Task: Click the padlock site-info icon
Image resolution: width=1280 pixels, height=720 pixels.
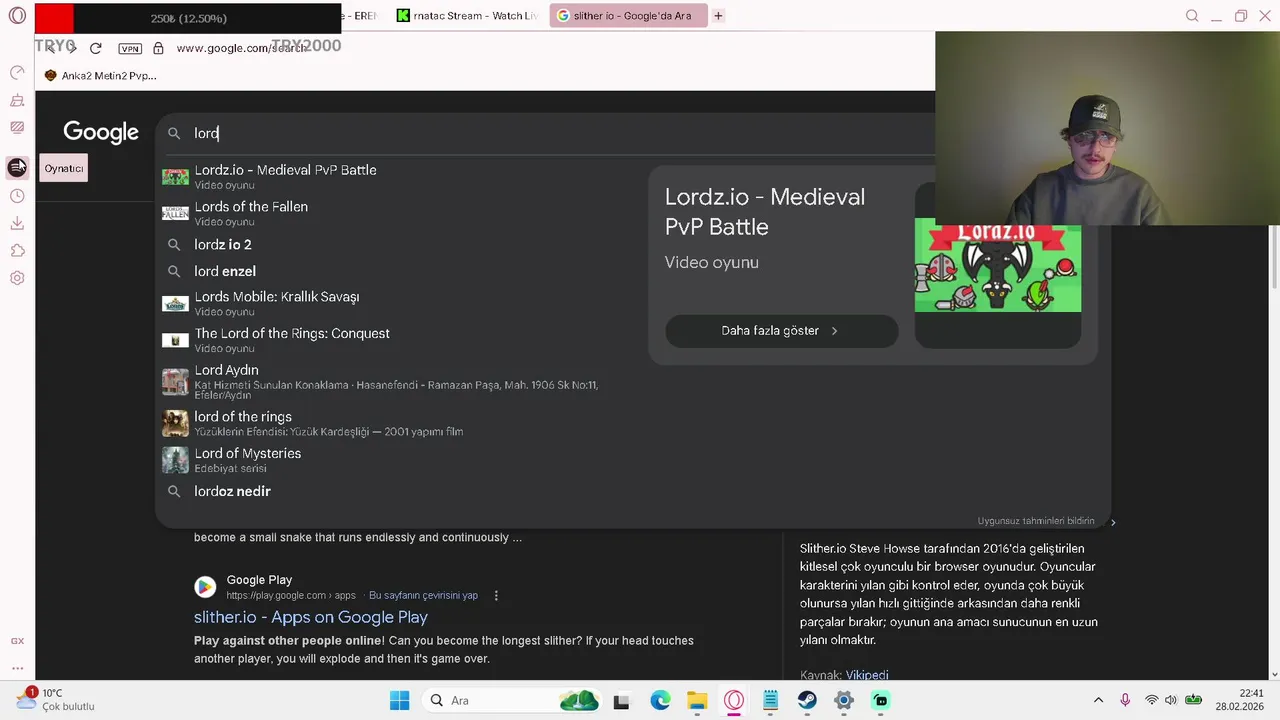Action: [158, 48]
